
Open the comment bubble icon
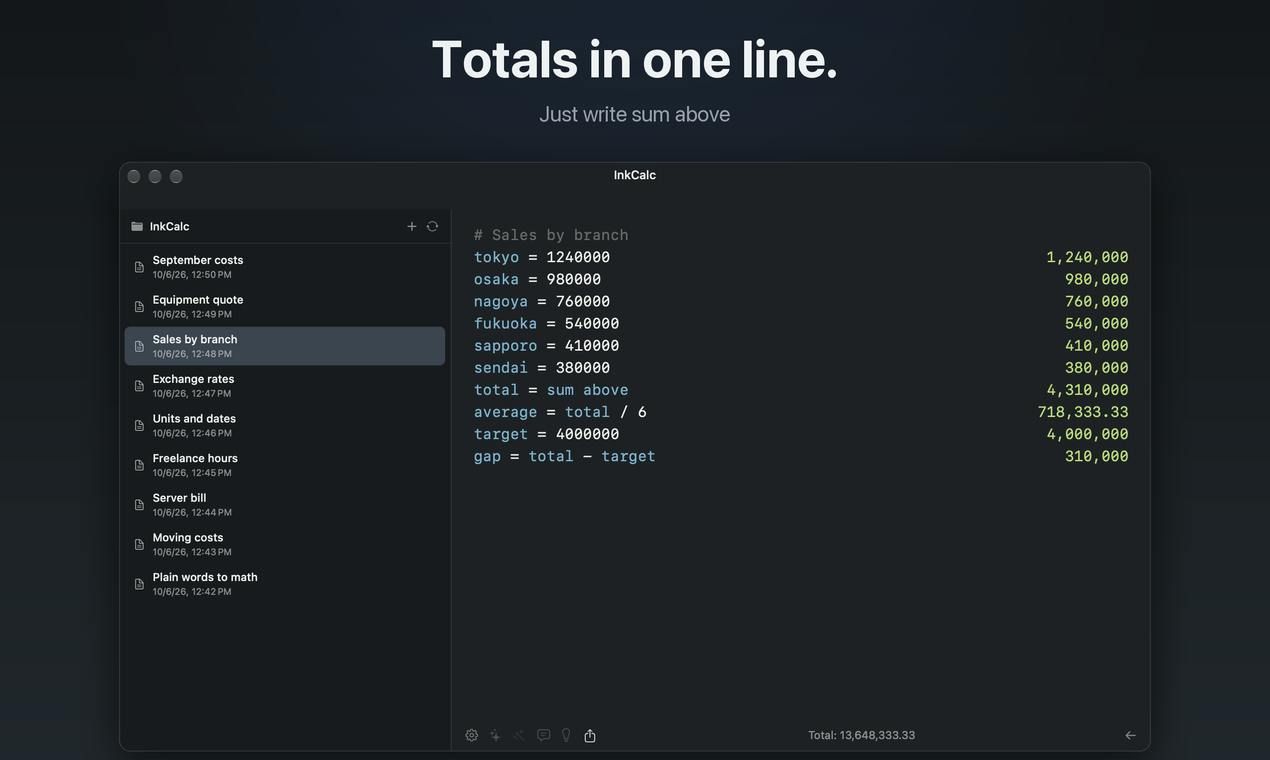click(x=544, y=735)
